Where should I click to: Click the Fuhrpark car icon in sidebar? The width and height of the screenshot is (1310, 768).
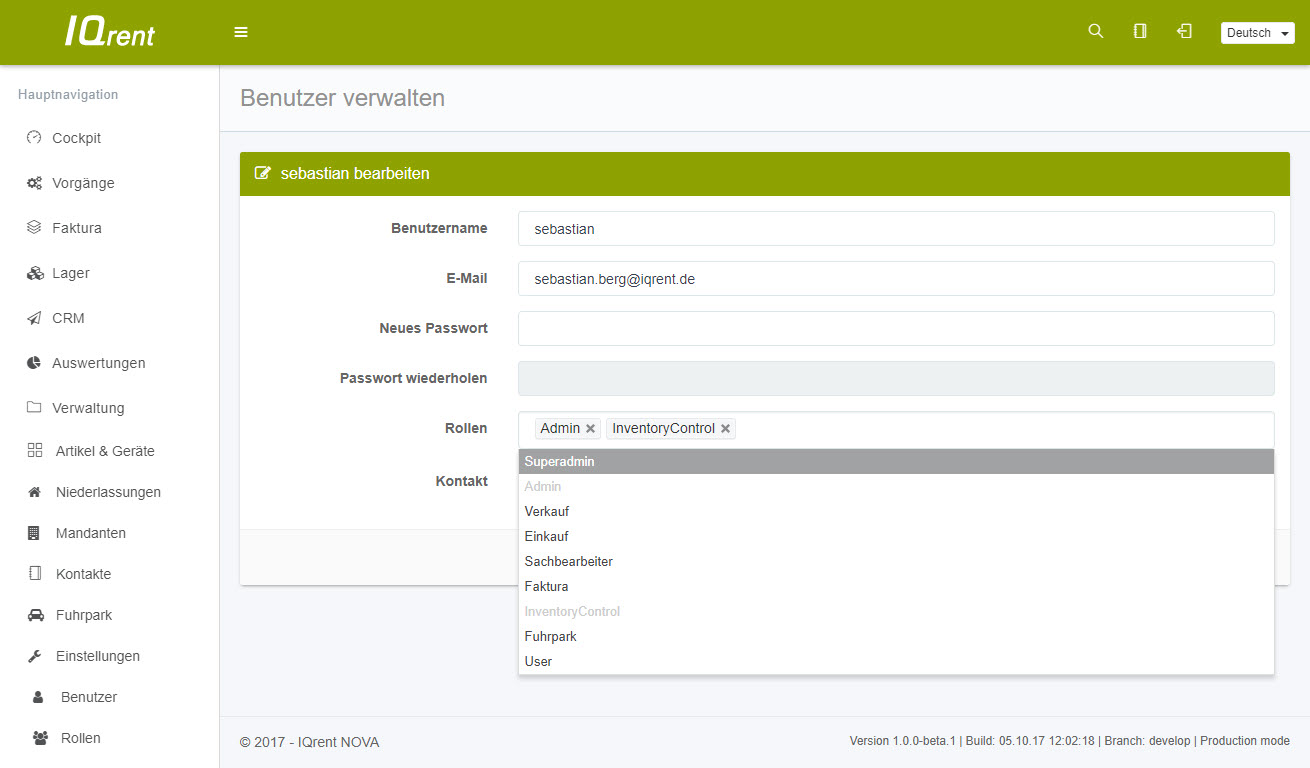(x=36, y=615)
